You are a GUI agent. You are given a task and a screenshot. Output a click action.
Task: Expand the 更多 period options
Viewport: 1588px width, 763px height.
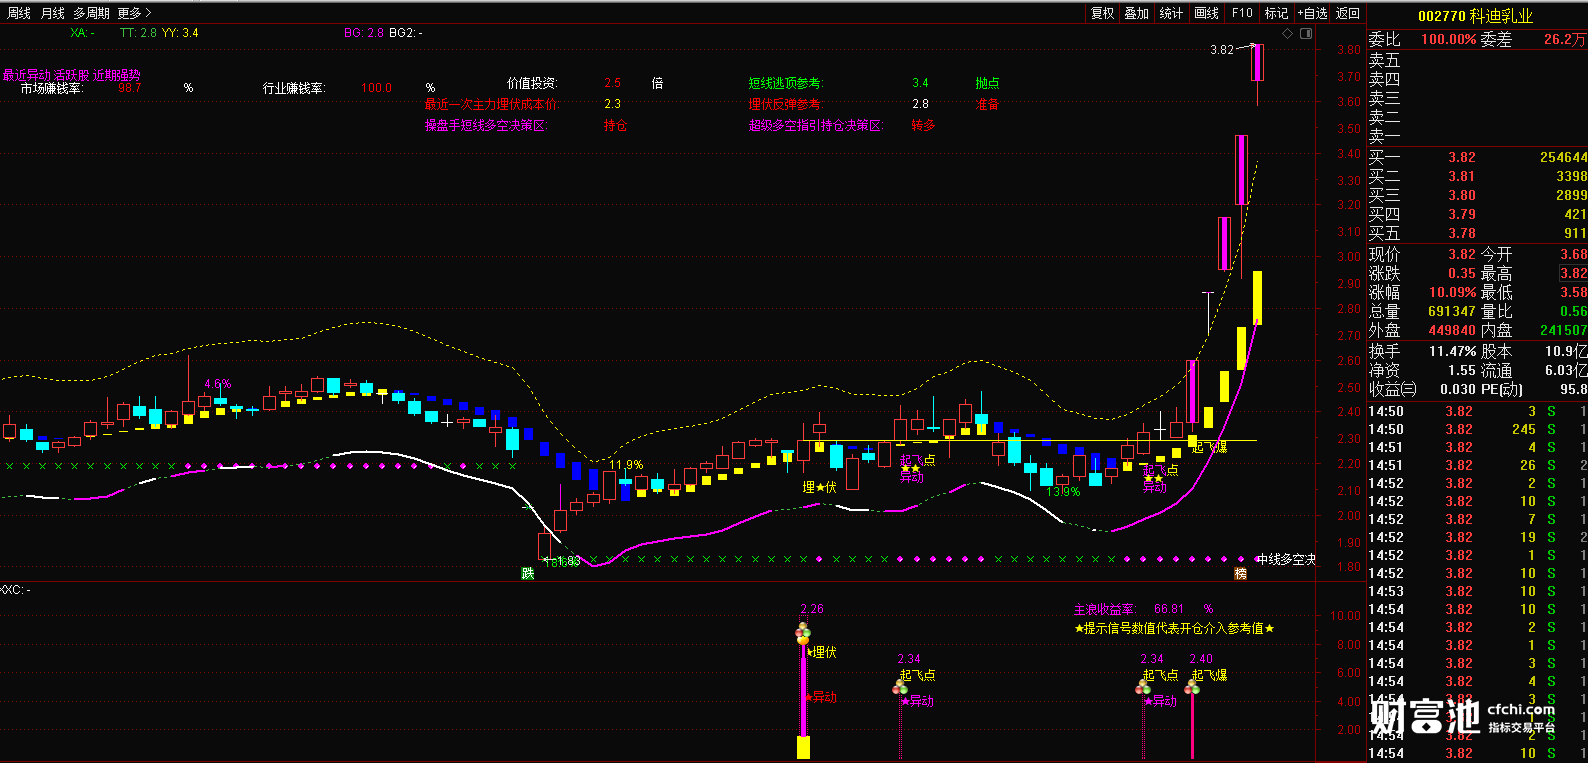134,13
